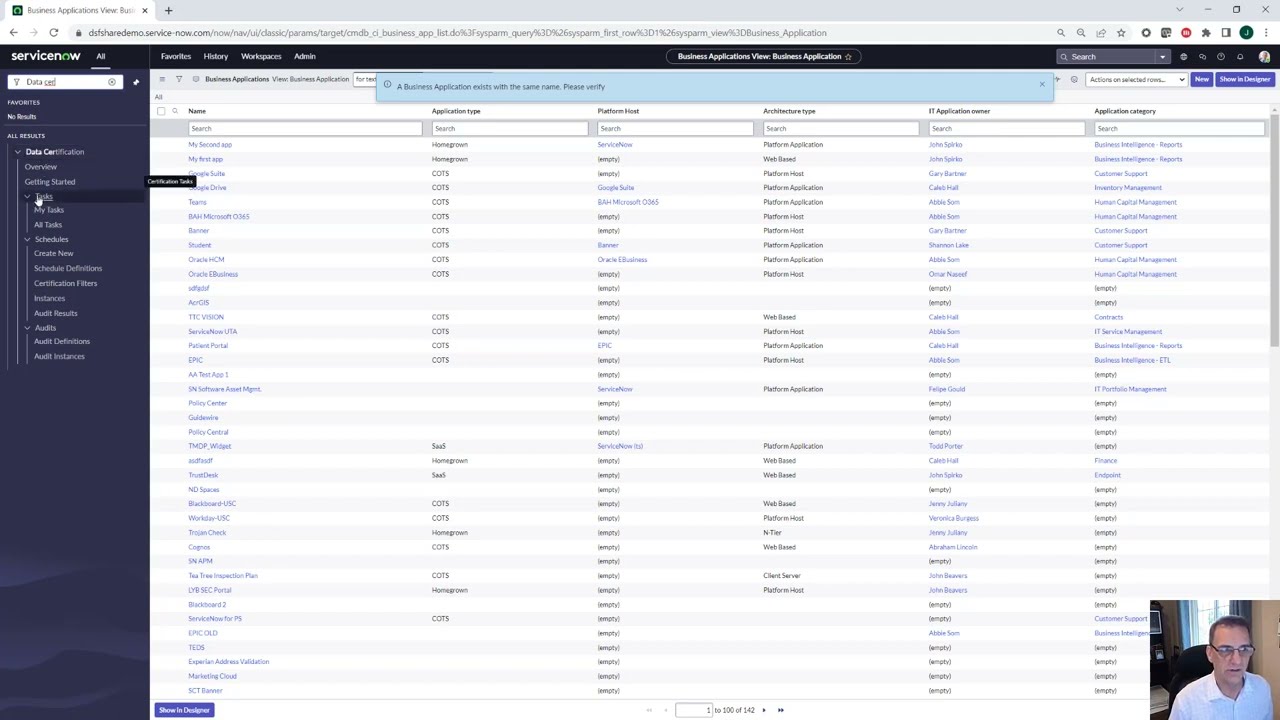Open the Admin menu
The width and height of the screenshot is (1280, 720).
305,56
